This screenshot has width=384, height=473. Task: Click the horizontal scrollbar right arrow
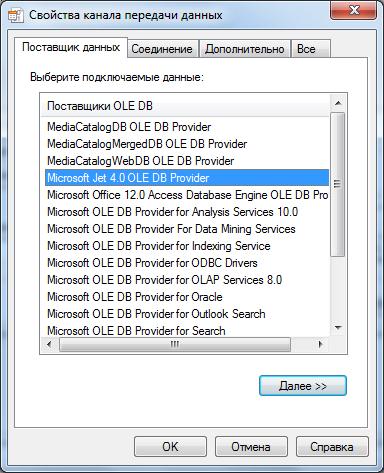(x=321, y=344)
